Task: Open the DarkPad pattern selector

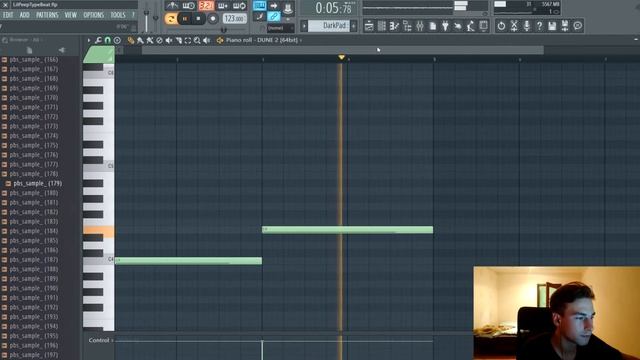Action: pyautogui.click(x=329, y=26)
